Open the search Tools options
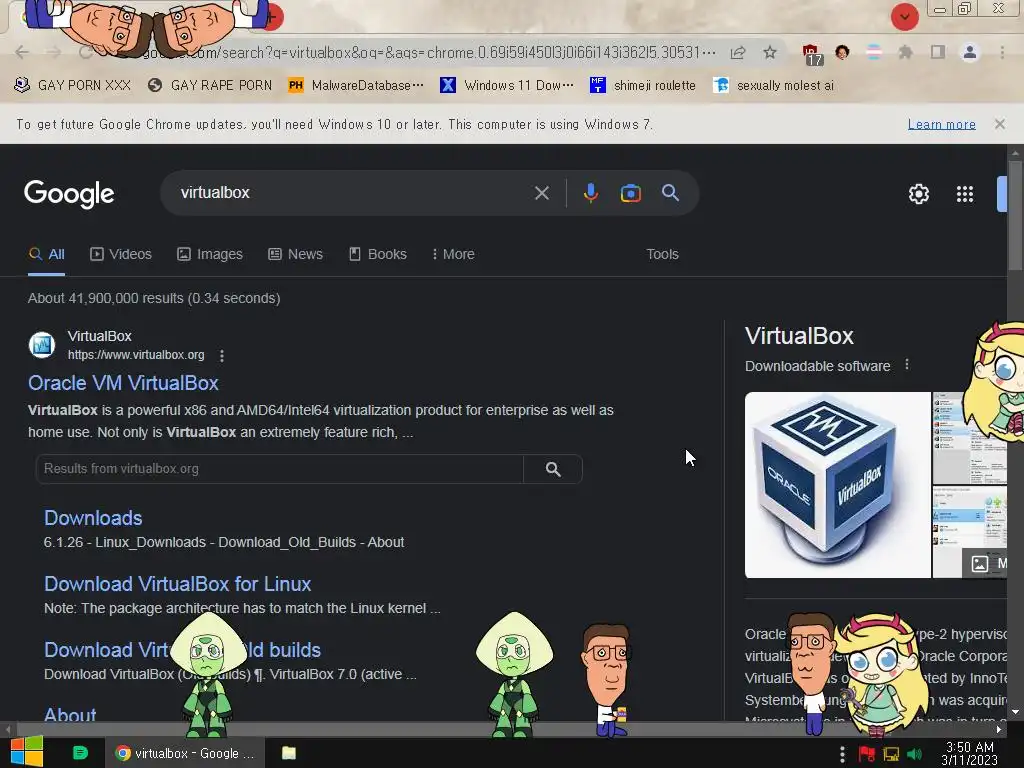 pyautogui.click(x=662, y=254)
